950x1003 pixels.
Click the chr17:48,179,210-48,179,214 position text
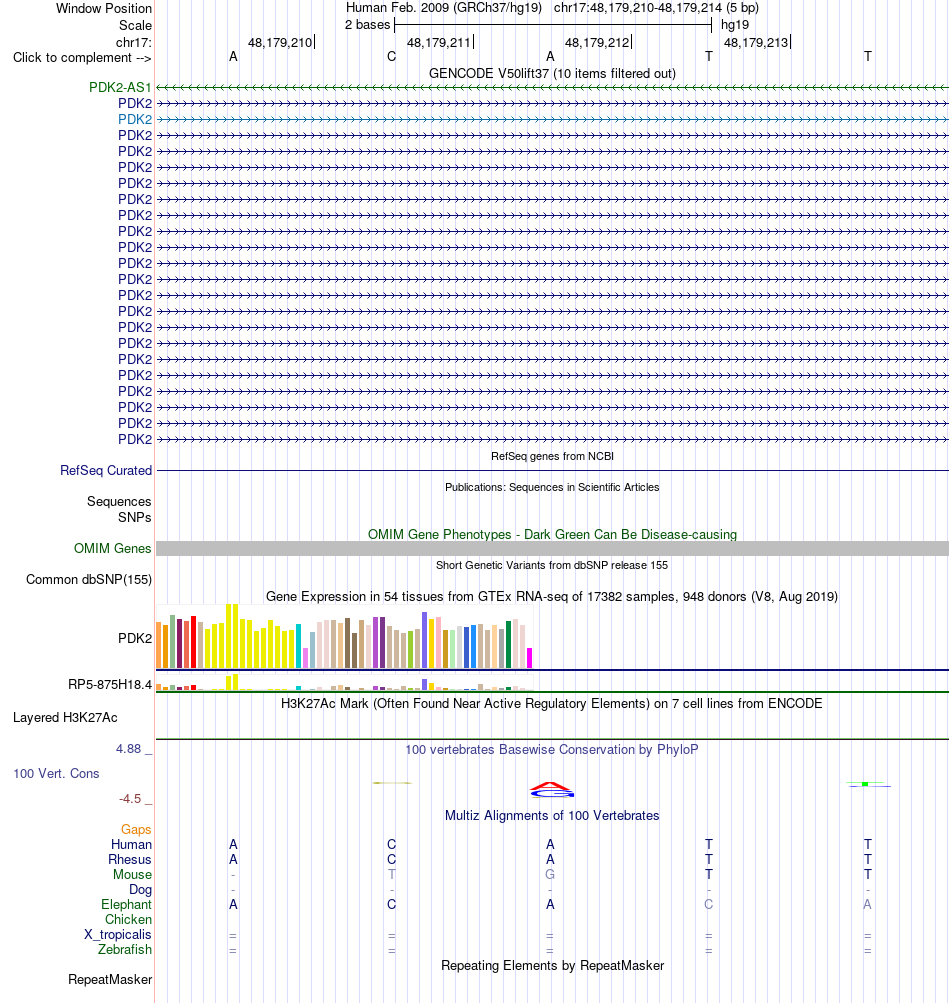(x=638, y=8)
